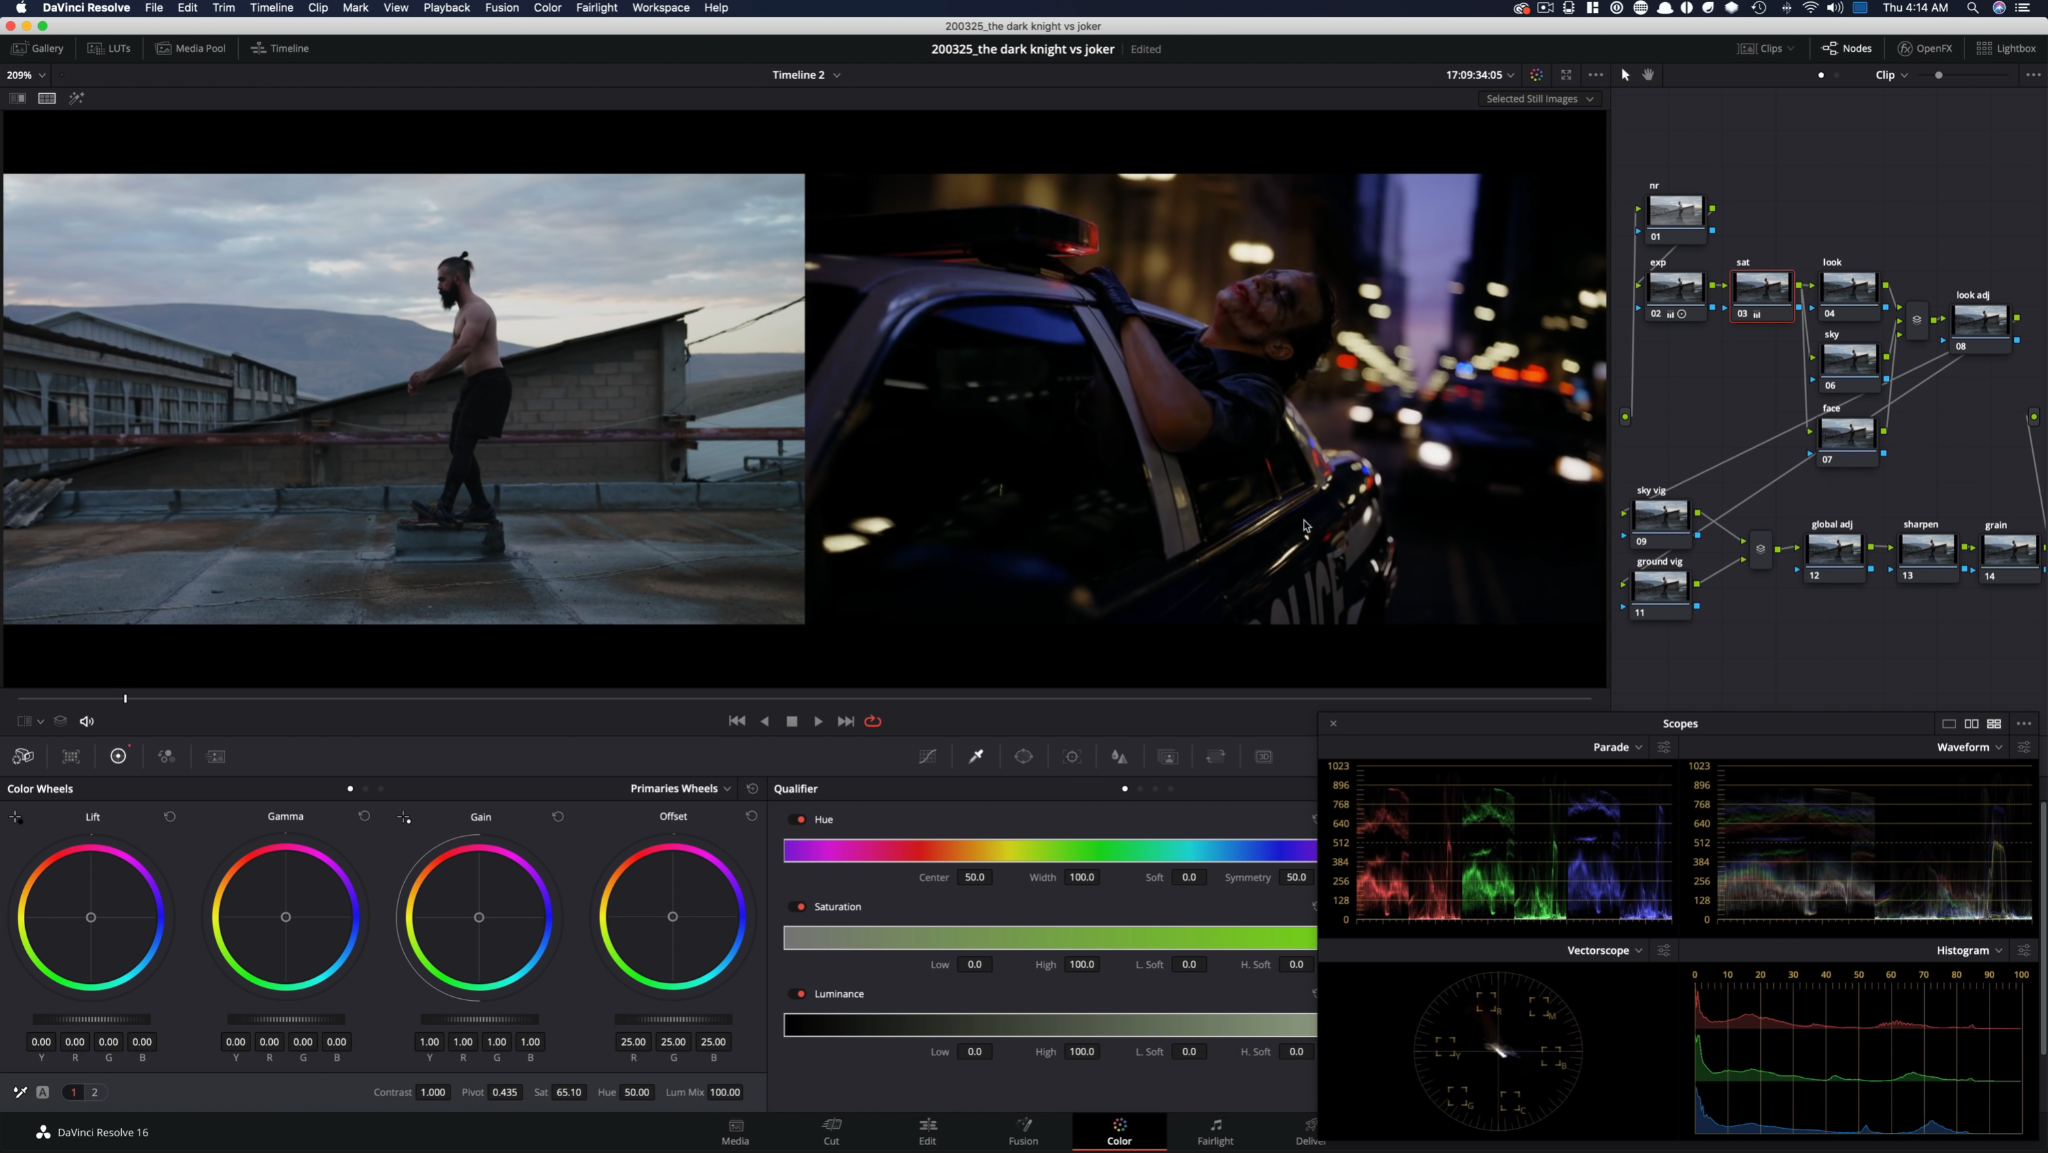Open the Gallery panel
Image resolution: width=2048 pixels, height=1153 pixels.
pos(38,48)
